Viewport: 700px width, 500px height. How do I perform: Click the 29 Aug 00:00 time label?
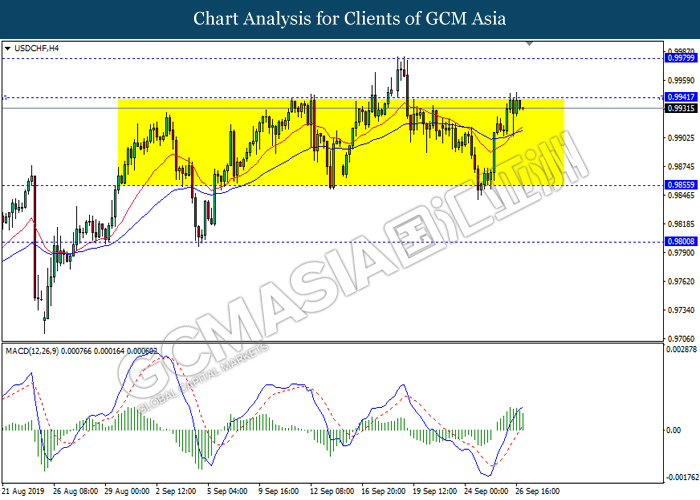tap(127, 491)
